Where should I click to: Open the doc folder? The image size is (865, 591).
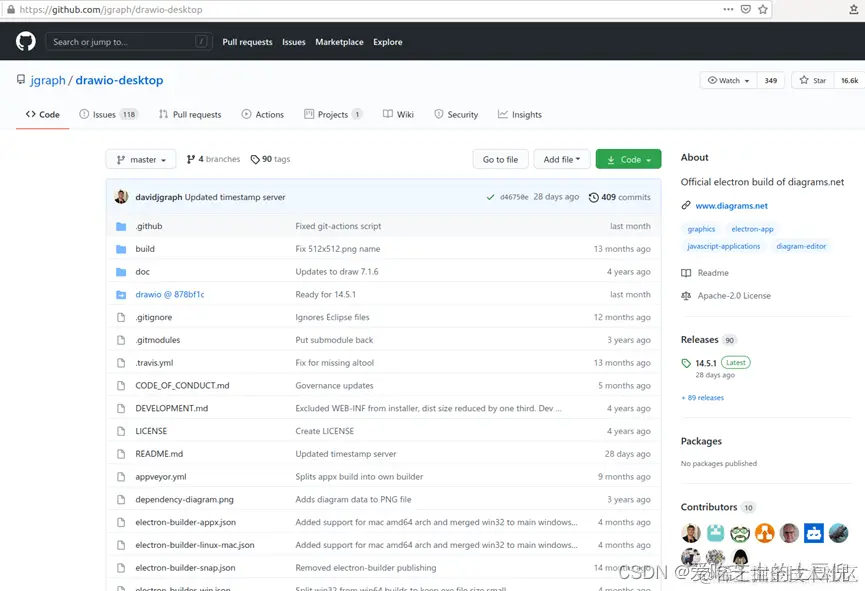[x=142, y=271]
